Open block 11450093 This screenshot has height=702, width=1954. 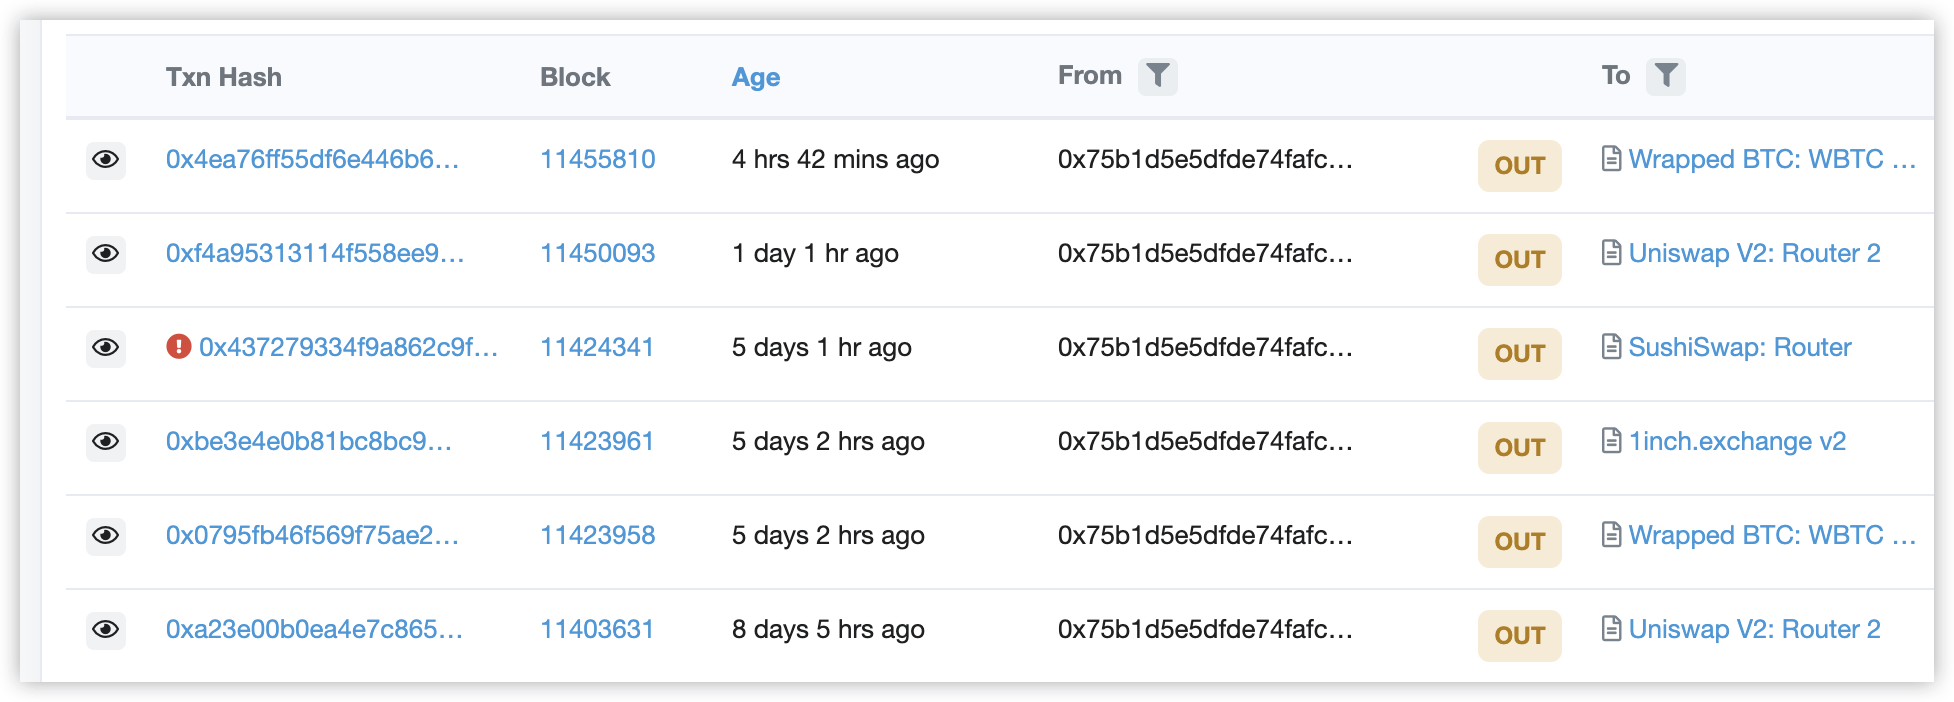tap(598, 253)
